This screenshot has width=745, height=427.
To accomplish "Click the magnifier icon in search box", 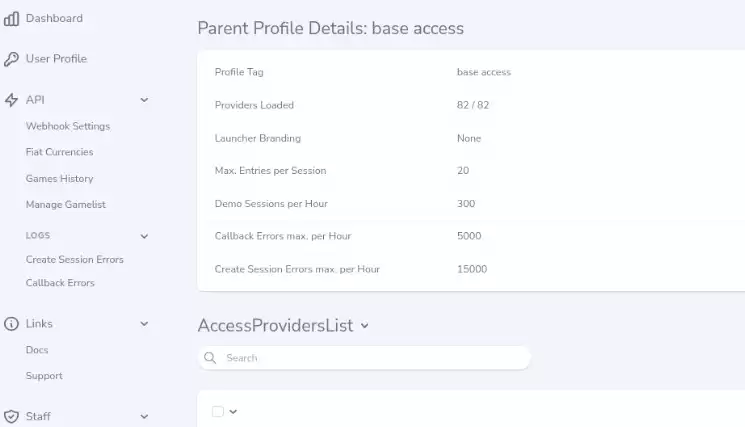I will pos(210,358).
